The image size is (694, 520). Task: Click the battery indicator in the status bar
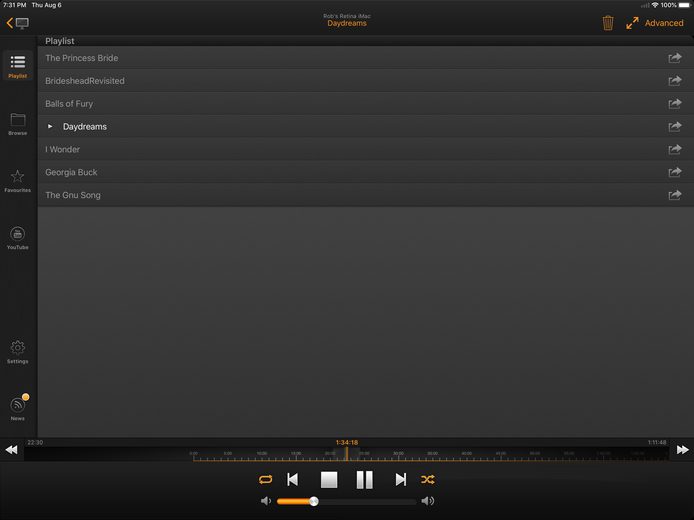point(684,5)
